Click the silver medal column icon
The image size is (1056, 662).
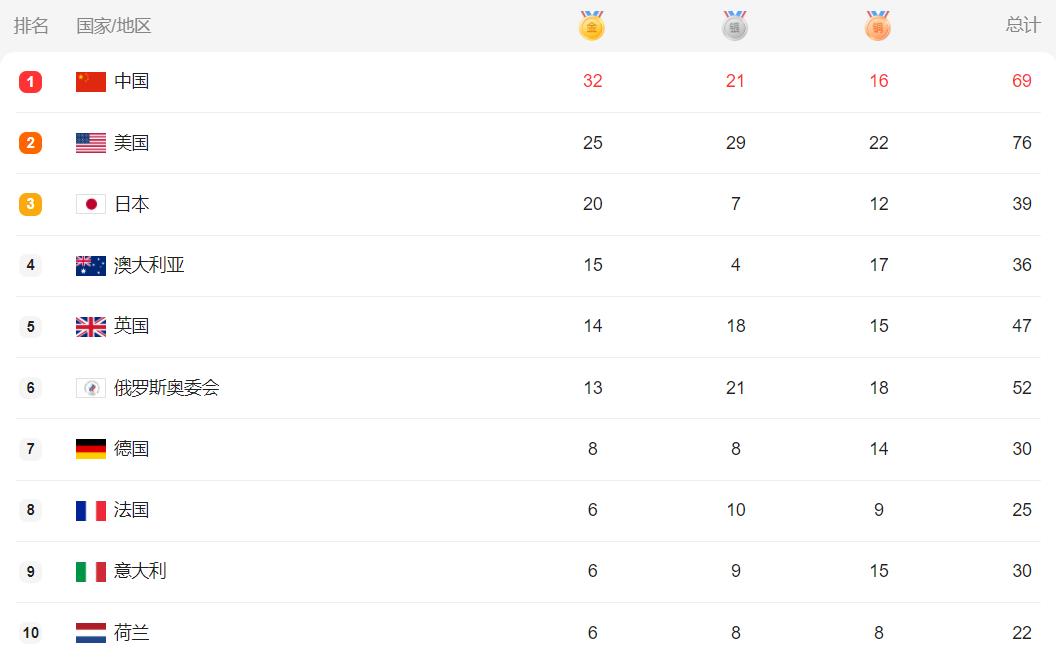[x=735, y=26]
